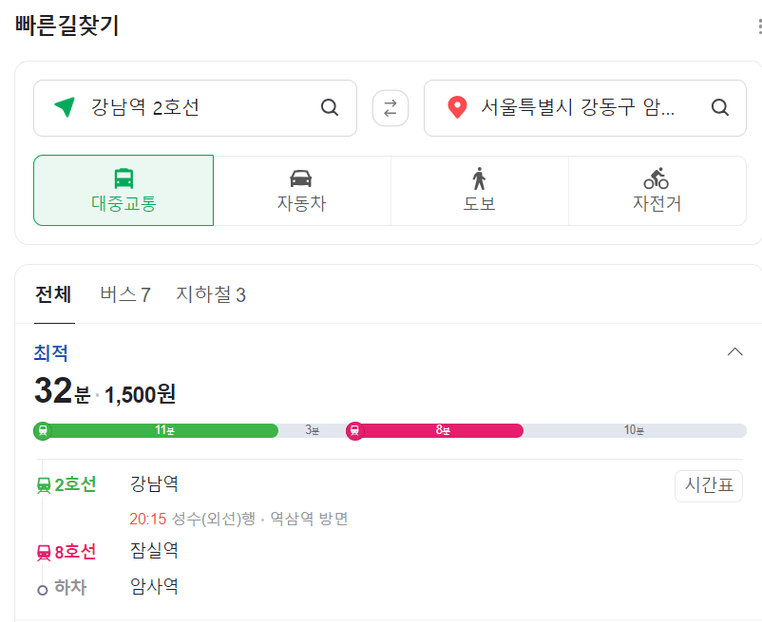The width and height of the screenshot is (762, 622).
Task: Select 자전거 bicycle mode
Action: tap(657, 190)
